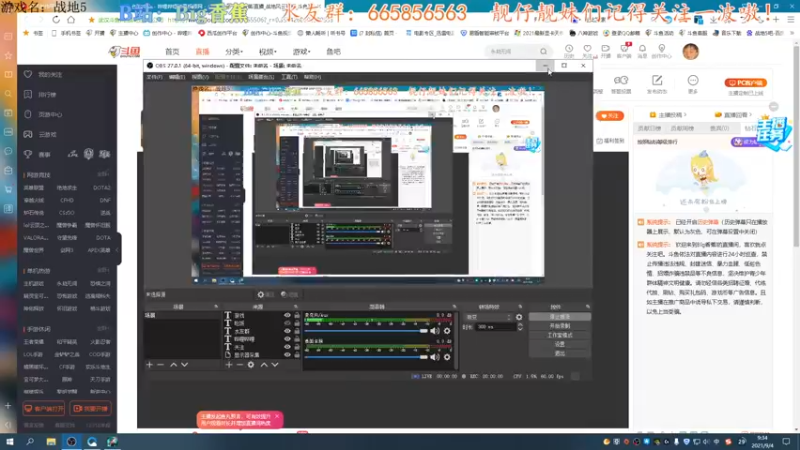Toggle visibility of 关注 text source

point(287,347)
